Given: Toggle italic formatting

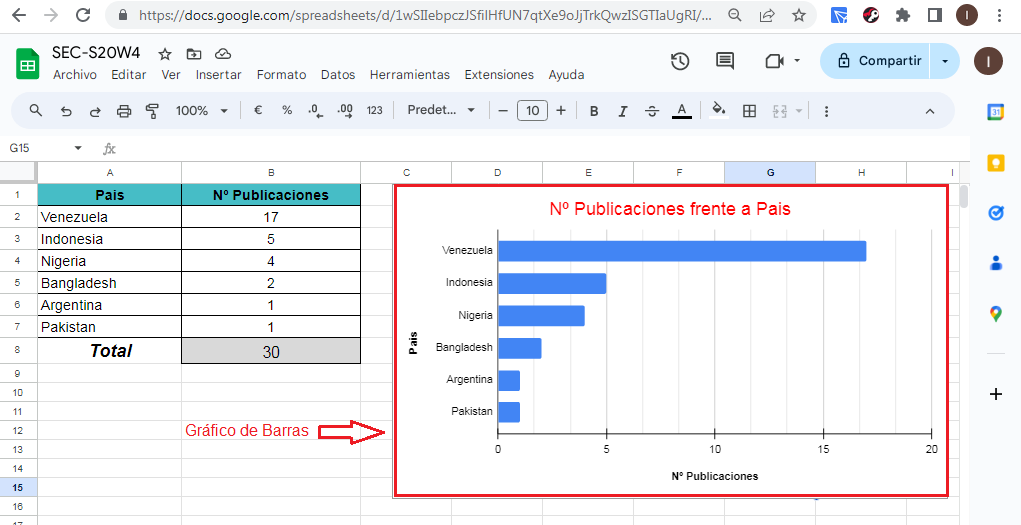Looking at the screenshot, I should 622,111.
